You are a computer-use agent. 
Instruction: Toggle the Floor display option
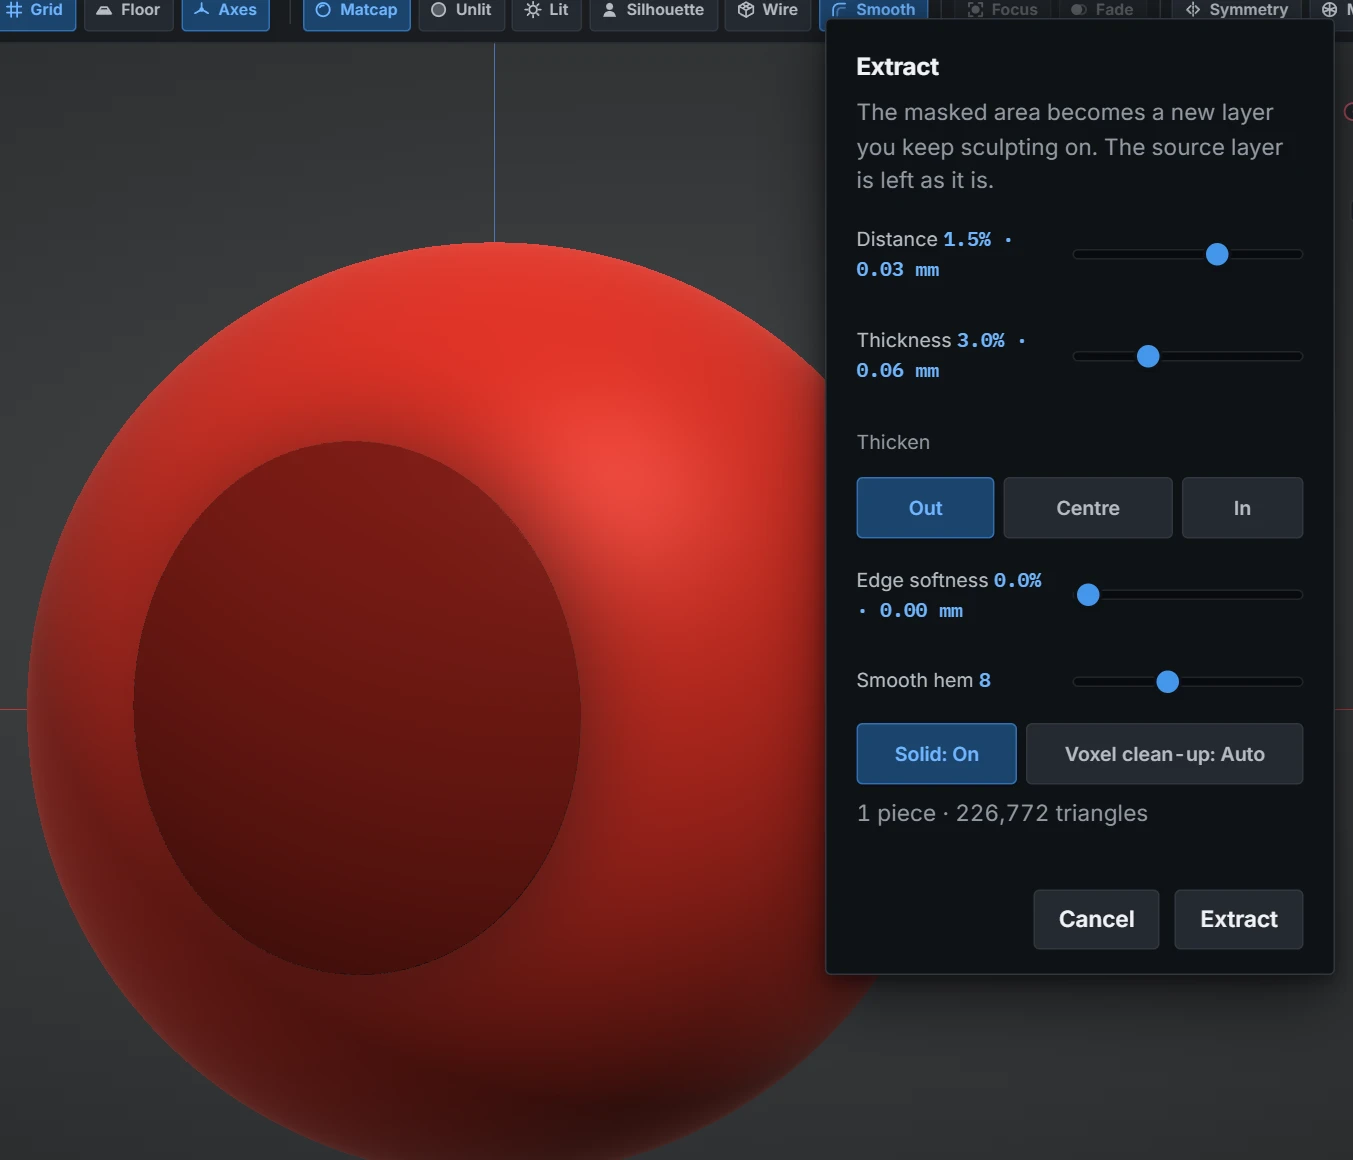coord(129,11)
